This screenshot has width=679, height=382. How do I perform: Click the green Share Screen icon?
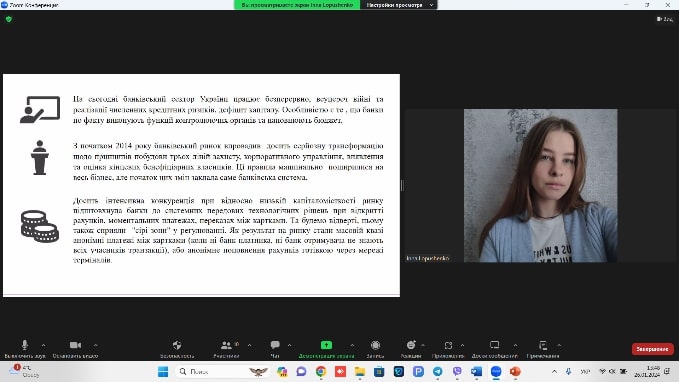click(327, 345)
